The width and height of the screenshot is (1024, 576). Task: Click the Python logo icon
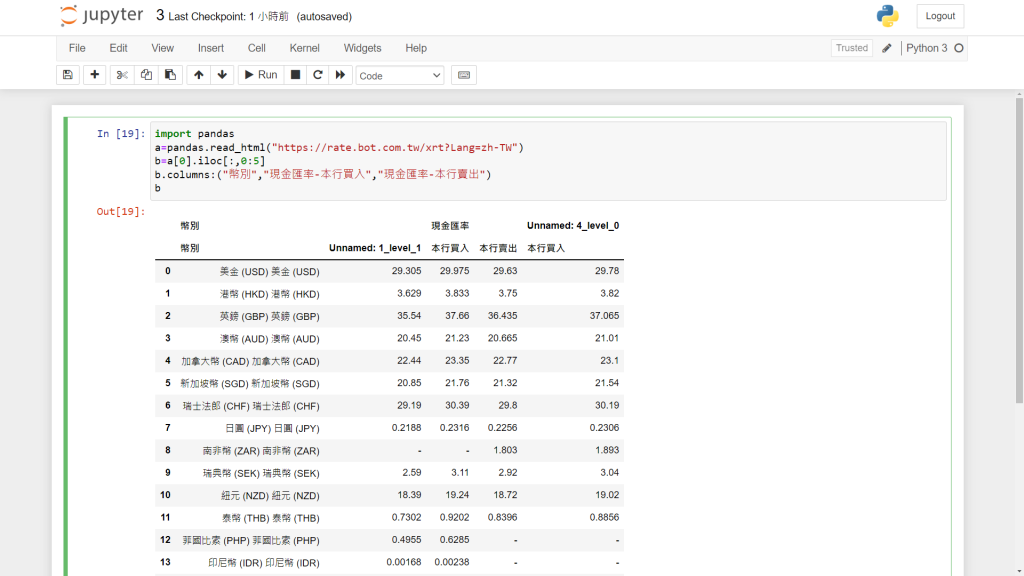tap(888, 16)
